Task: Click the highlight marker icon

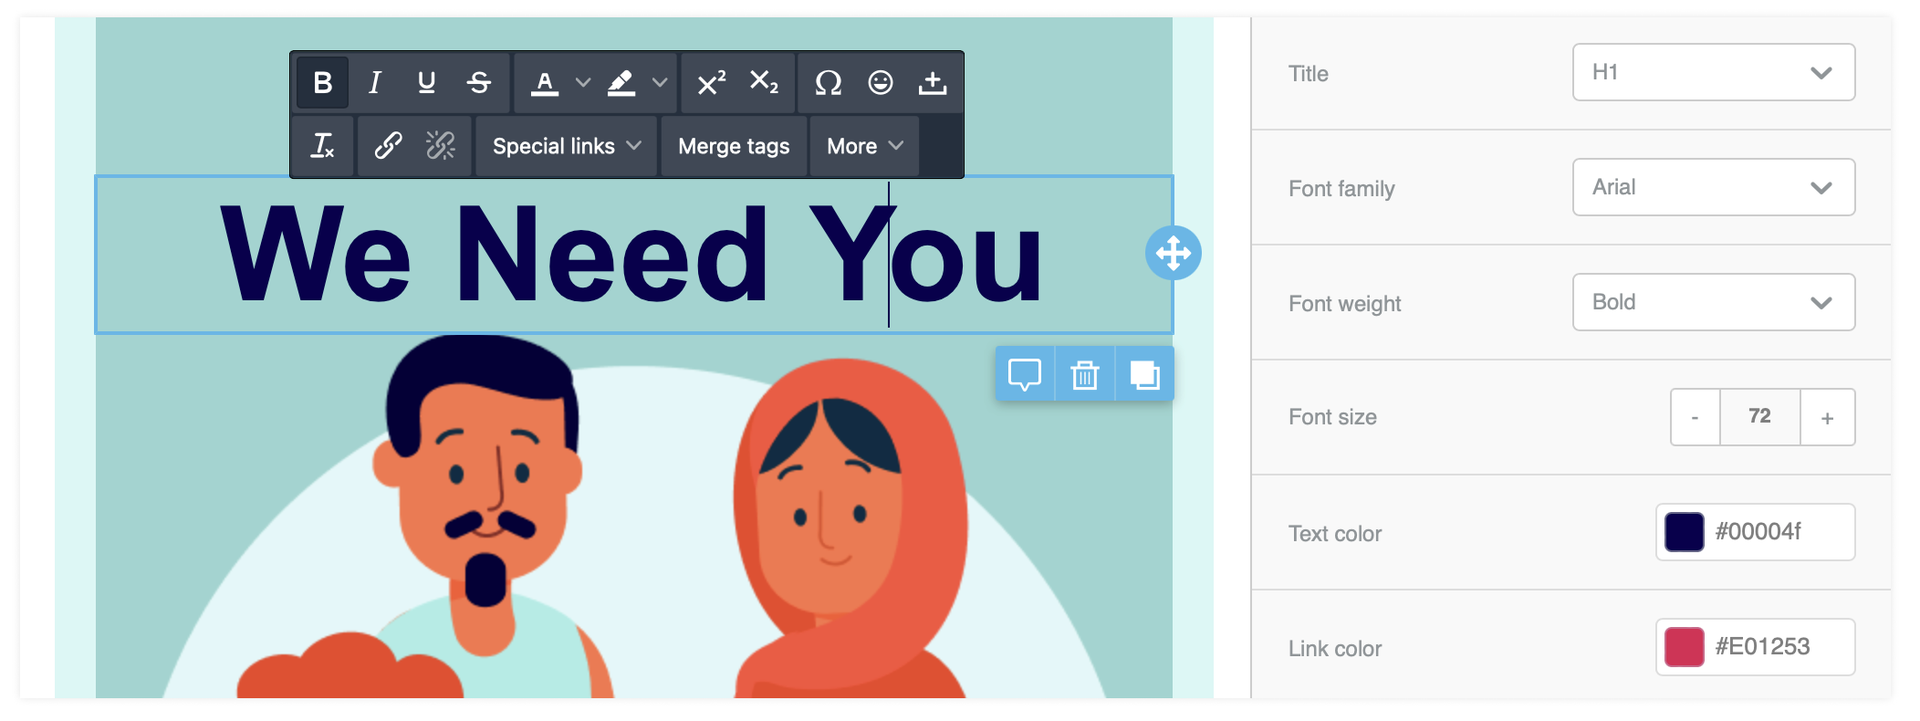Action: tap(621, 83)
